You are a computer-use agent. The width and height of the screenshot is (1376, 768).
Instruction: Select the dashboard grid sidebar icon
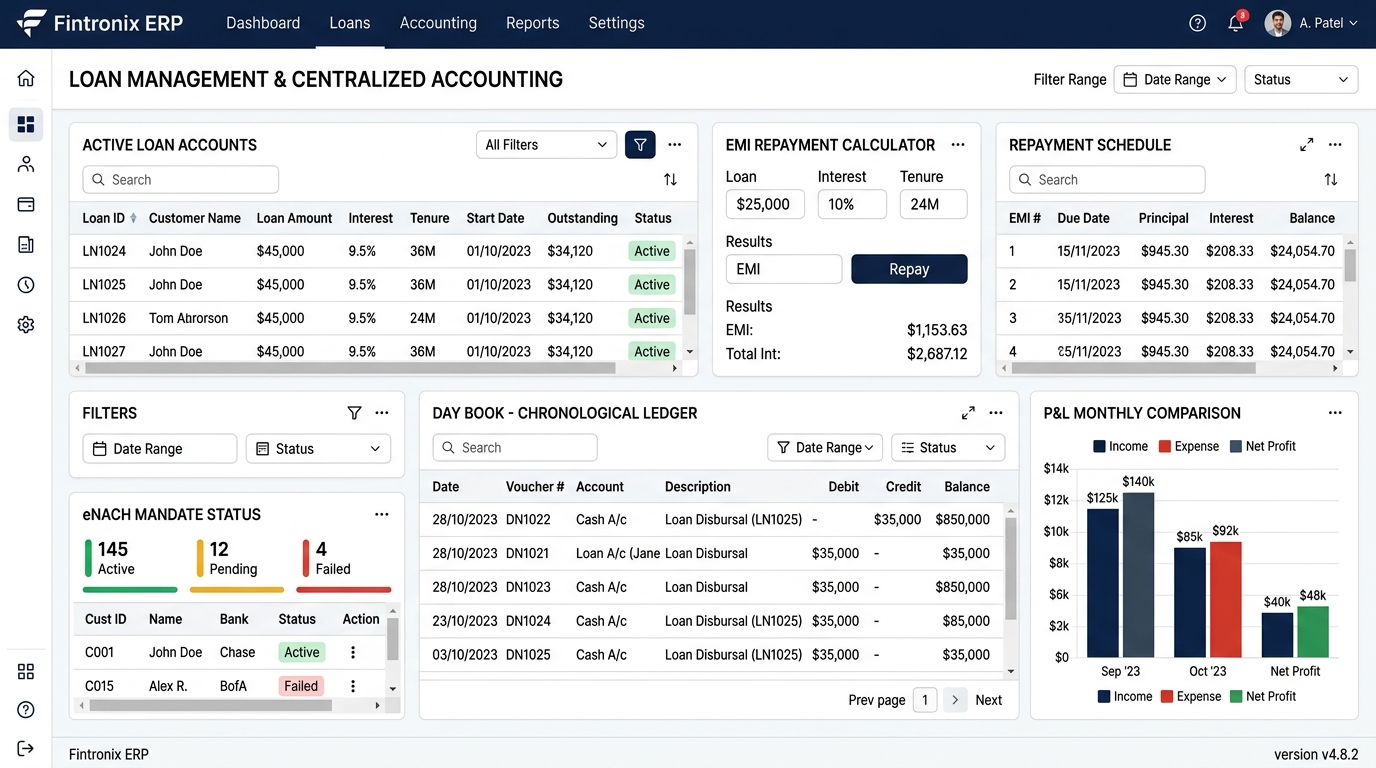coord(26,124)
